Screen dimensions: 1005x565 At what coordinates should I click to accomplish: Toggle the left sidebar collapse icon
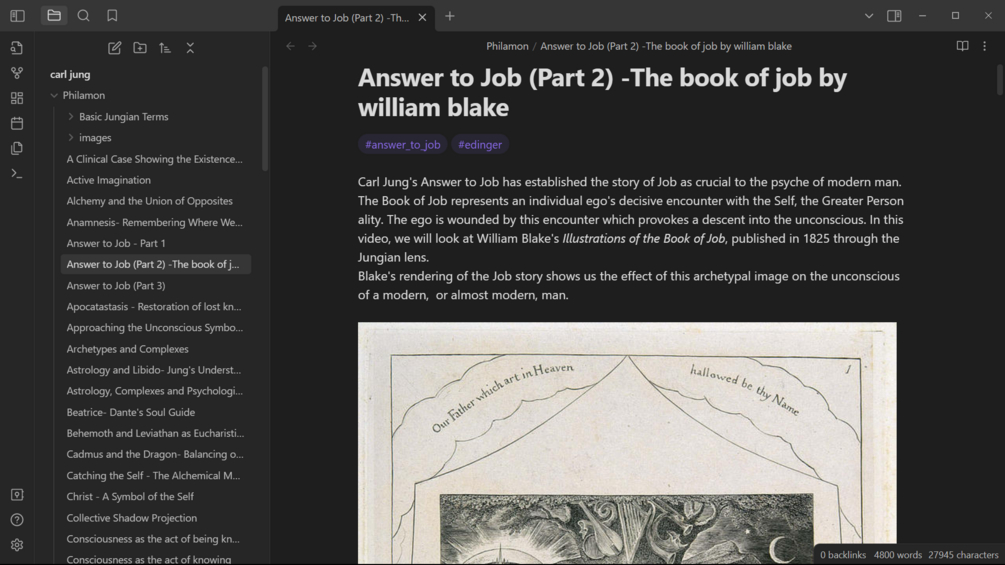[17, 16]
